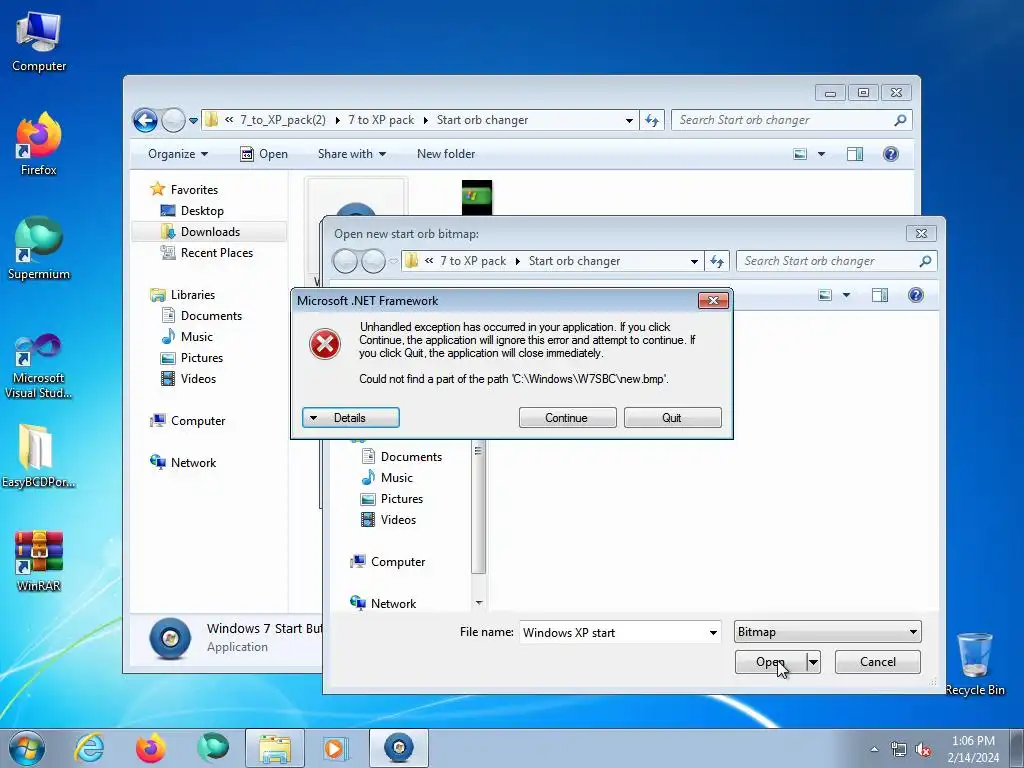This screenshot has width=1024, height=768.
Task: Open Firefox desktop shortcut
Action: click(39, 144)
